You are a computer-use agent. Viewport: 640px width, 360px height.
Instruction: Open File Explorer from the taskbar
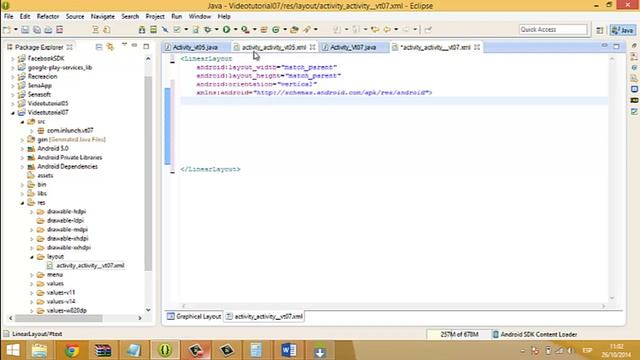[40, 351]
